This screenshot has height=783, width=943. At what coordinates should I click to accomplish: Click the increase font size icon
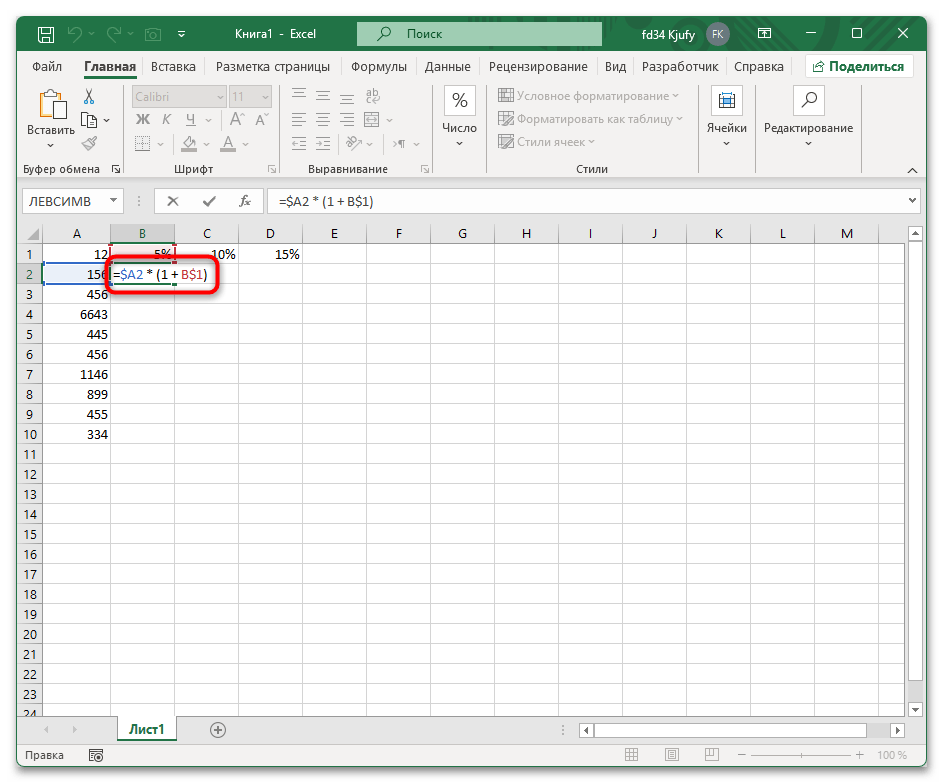[x=237, y=120]
